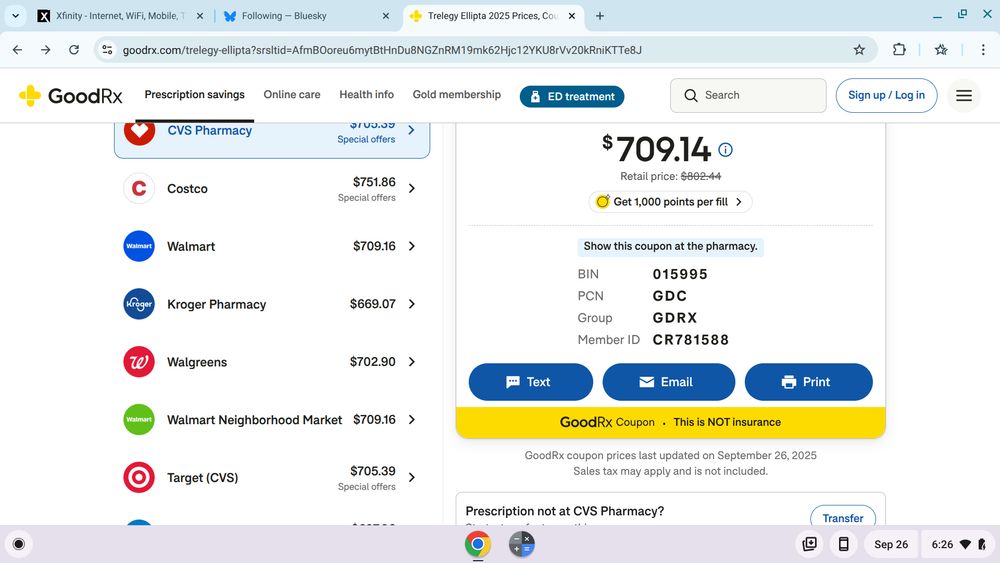Click the Chrome icon in the shelf
Viewport: 1000px width, 563px height.
[x=478, y=544]
